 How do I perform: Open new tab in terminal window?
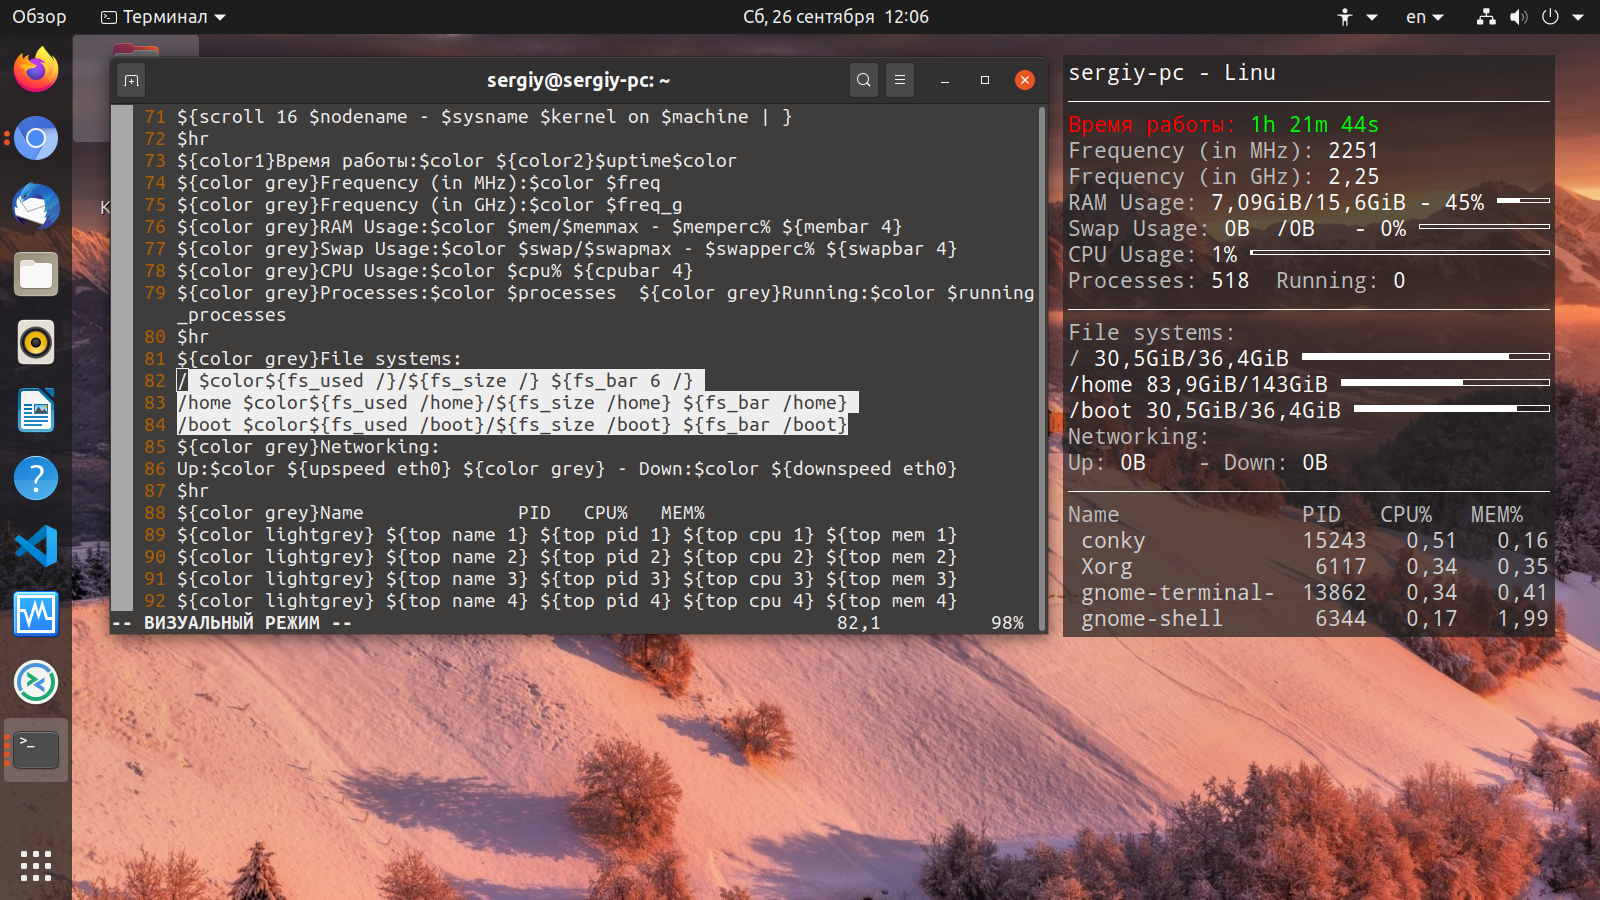tap(131, 80)
